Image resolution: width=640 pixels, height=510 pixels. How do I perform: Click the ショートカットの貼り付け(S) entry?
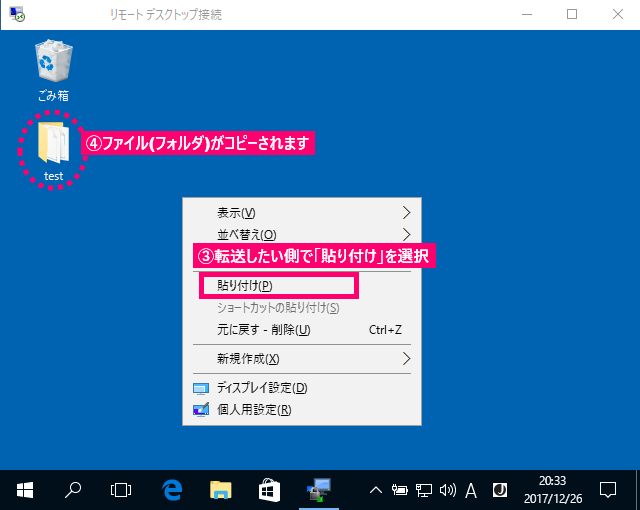tap(302, 308)
